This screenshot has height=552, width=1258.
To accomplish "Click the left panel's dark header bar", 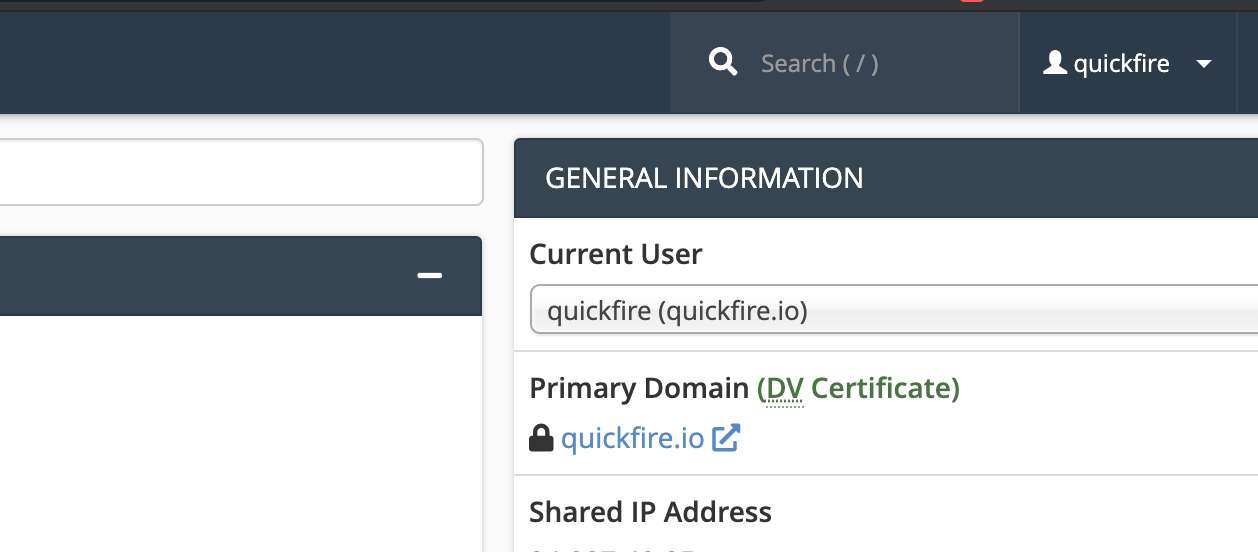I will [x=200, y=276].
